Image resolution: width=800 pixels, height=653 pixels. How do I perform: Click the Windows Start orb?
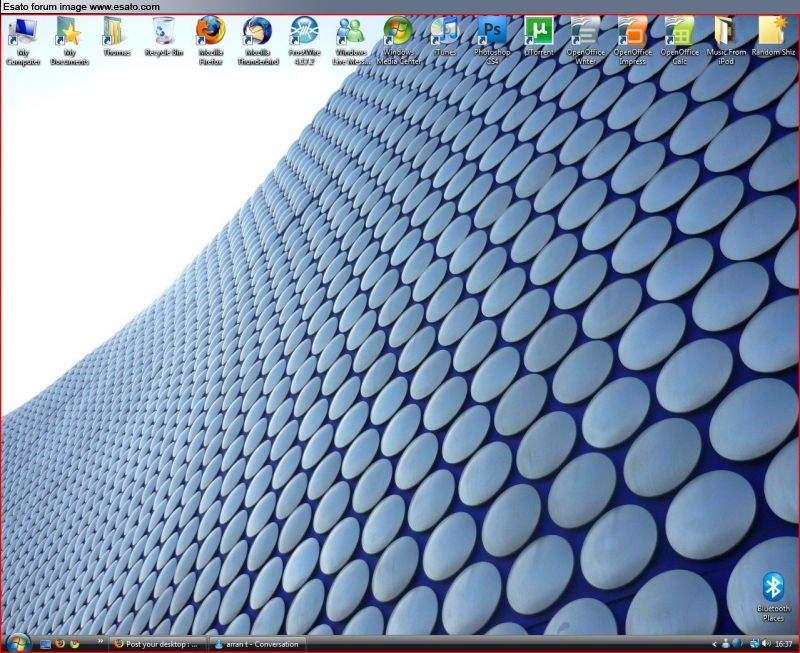pyautogui.click(x=17, y=643)
